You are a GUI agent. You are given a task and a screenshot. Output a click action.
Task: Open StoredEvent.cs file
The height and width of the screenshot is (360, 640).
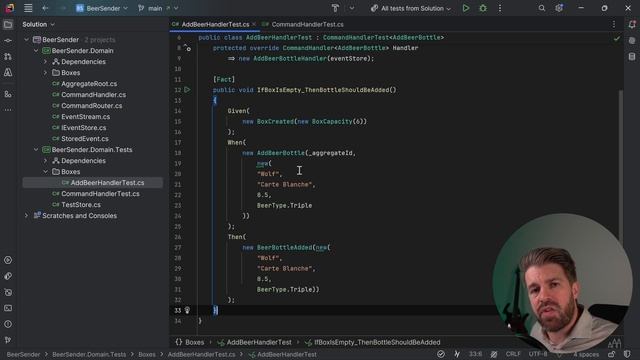pos(85,139)
